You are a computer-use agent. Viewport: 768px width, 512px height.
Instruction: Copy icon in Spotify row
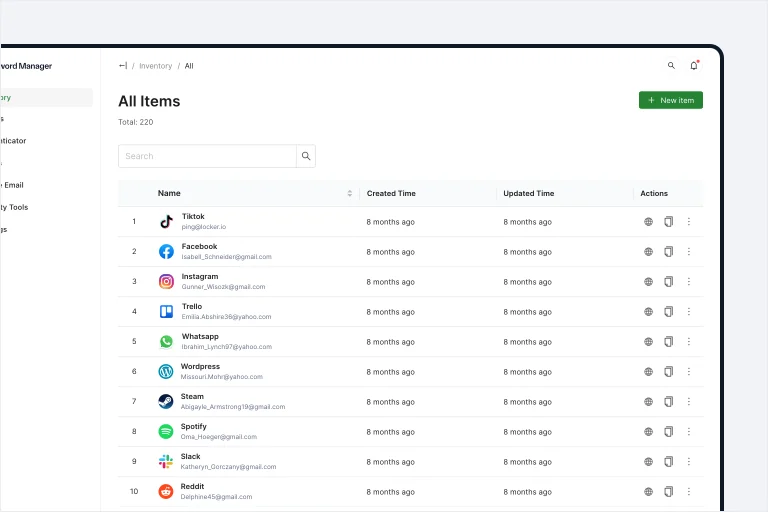pos(669,432)
